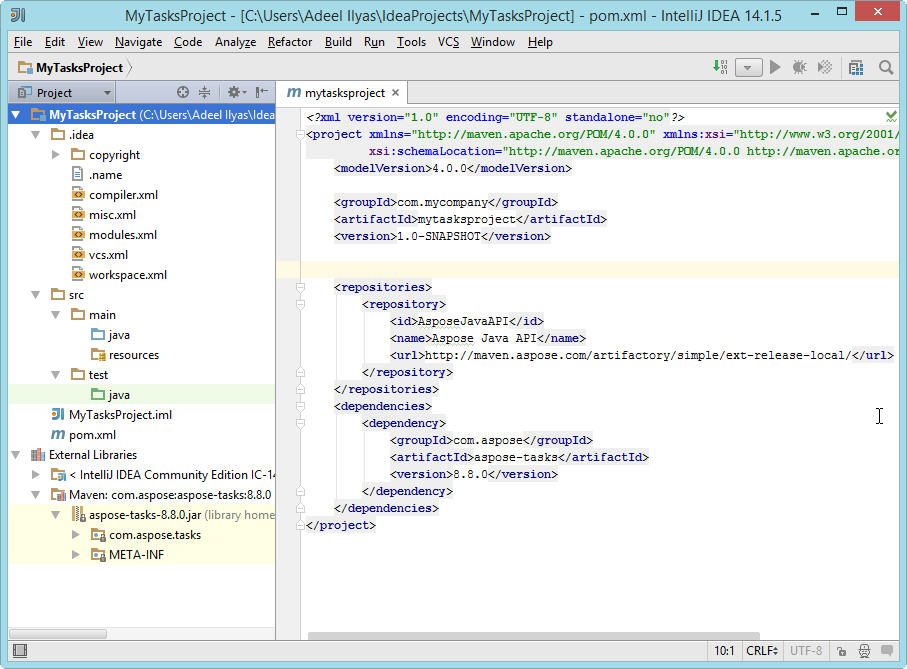Toggle the Hector inspection icon in status bar
The width and height of the screenshot is (907, 669).
tap(865, 651)
